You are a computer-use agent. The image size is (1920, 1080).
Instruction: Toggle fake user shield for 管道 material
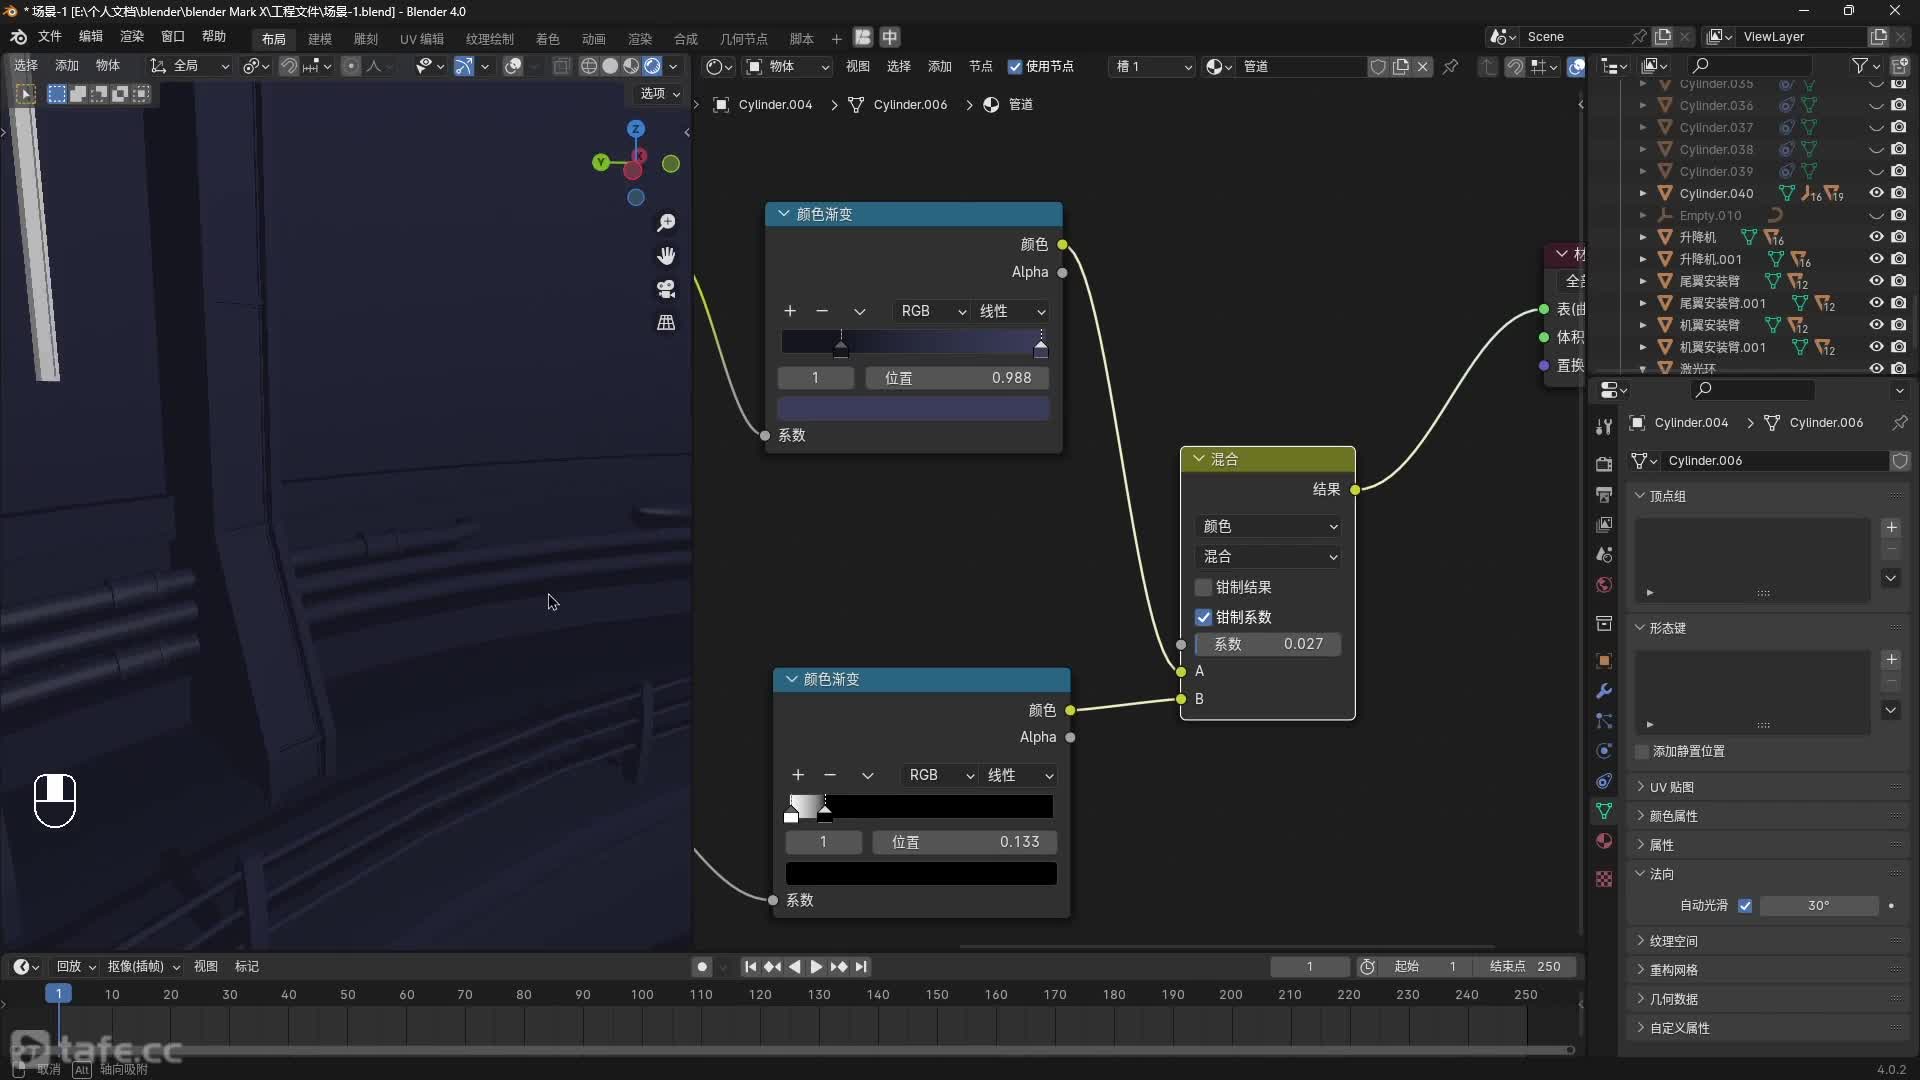click(x=1378, y=66)
